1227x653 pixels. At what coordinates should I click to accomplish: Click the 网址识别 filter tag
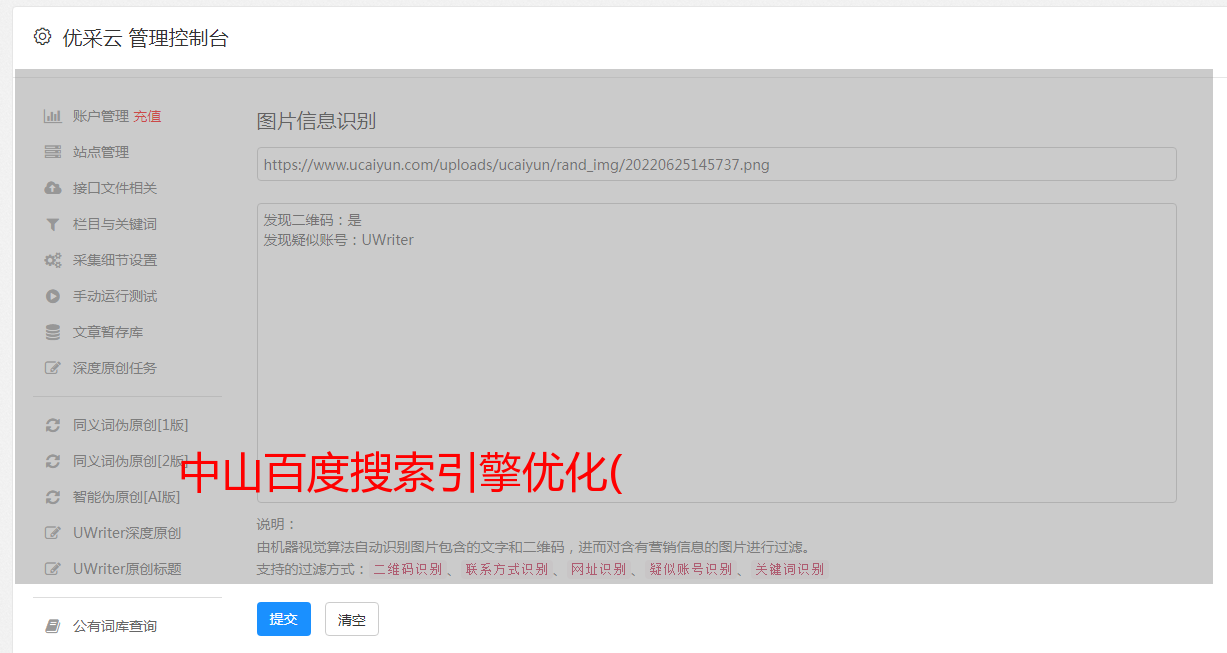599,569
